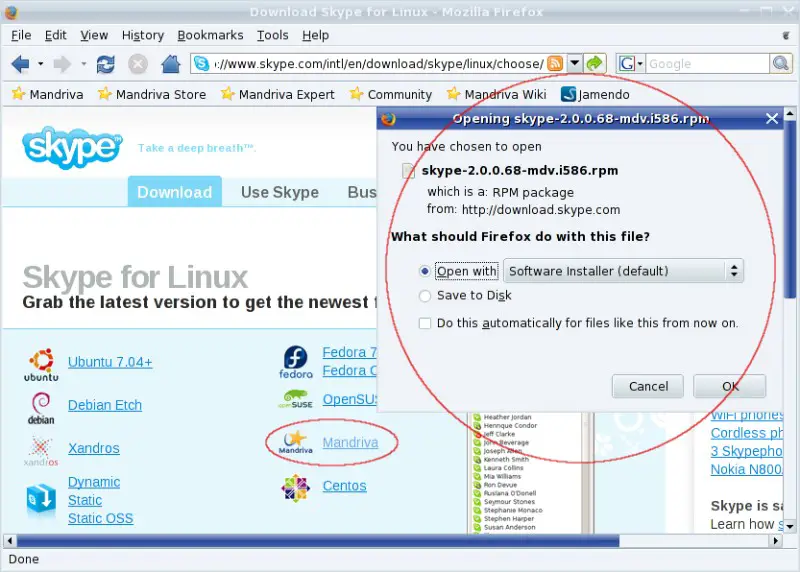The image size is (800, 572).
Task: Click the Skype site icon in address bar
Action: [202, 64]
